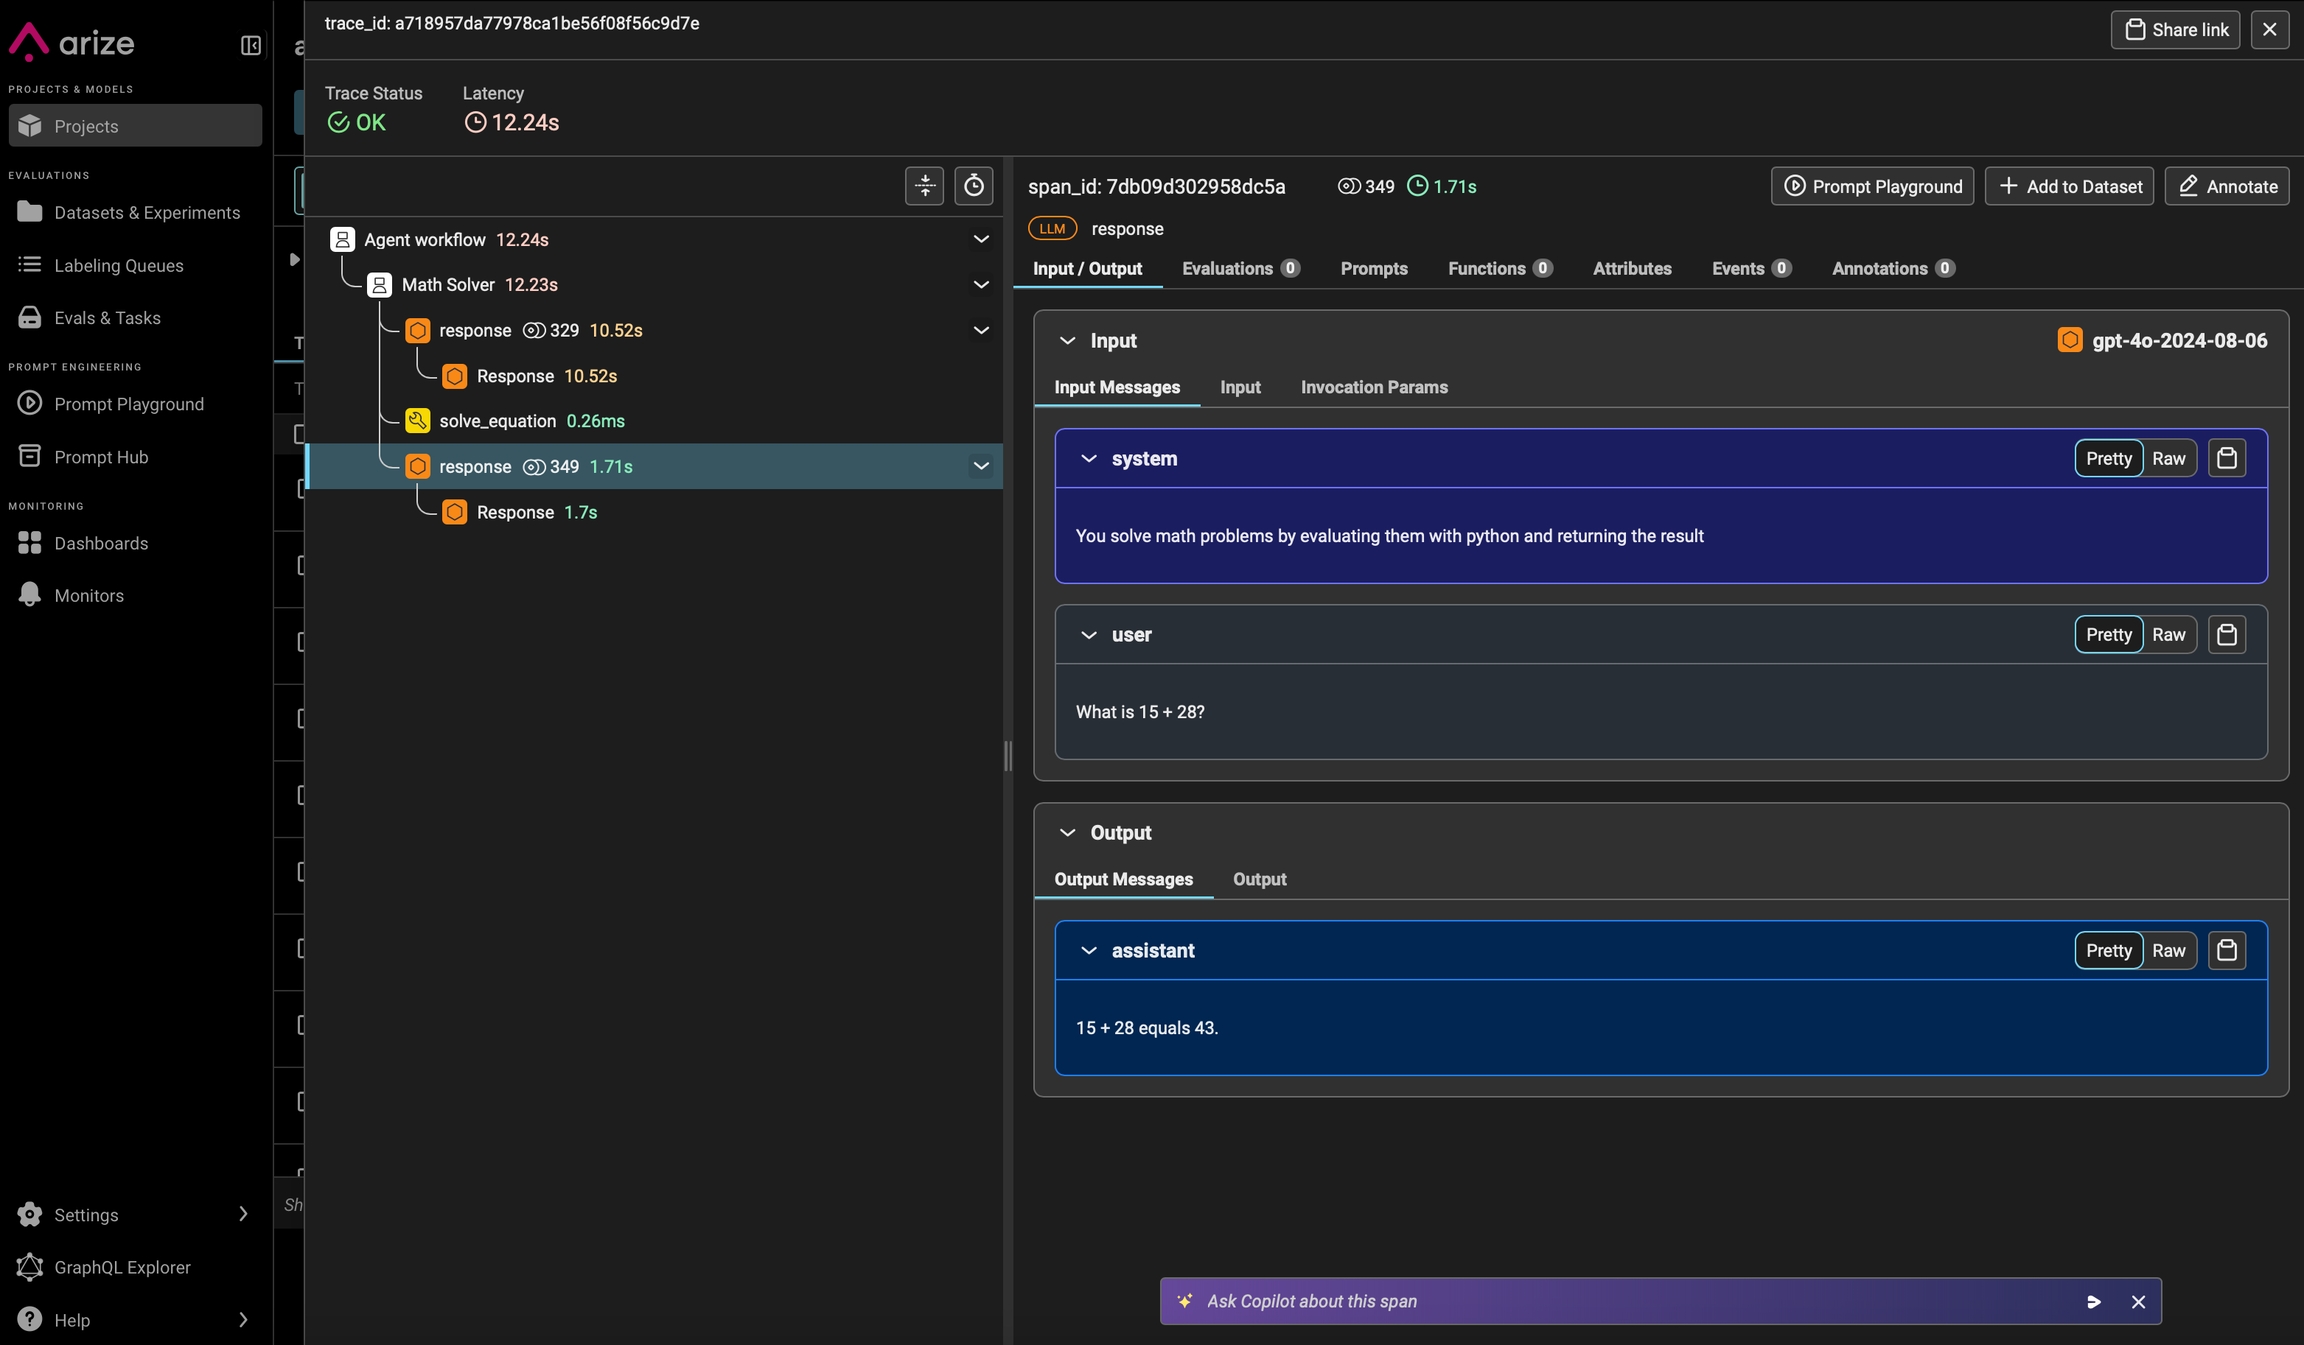
Task: Copy the assistant output with clipboard icon
Action: click(2226, 950)
